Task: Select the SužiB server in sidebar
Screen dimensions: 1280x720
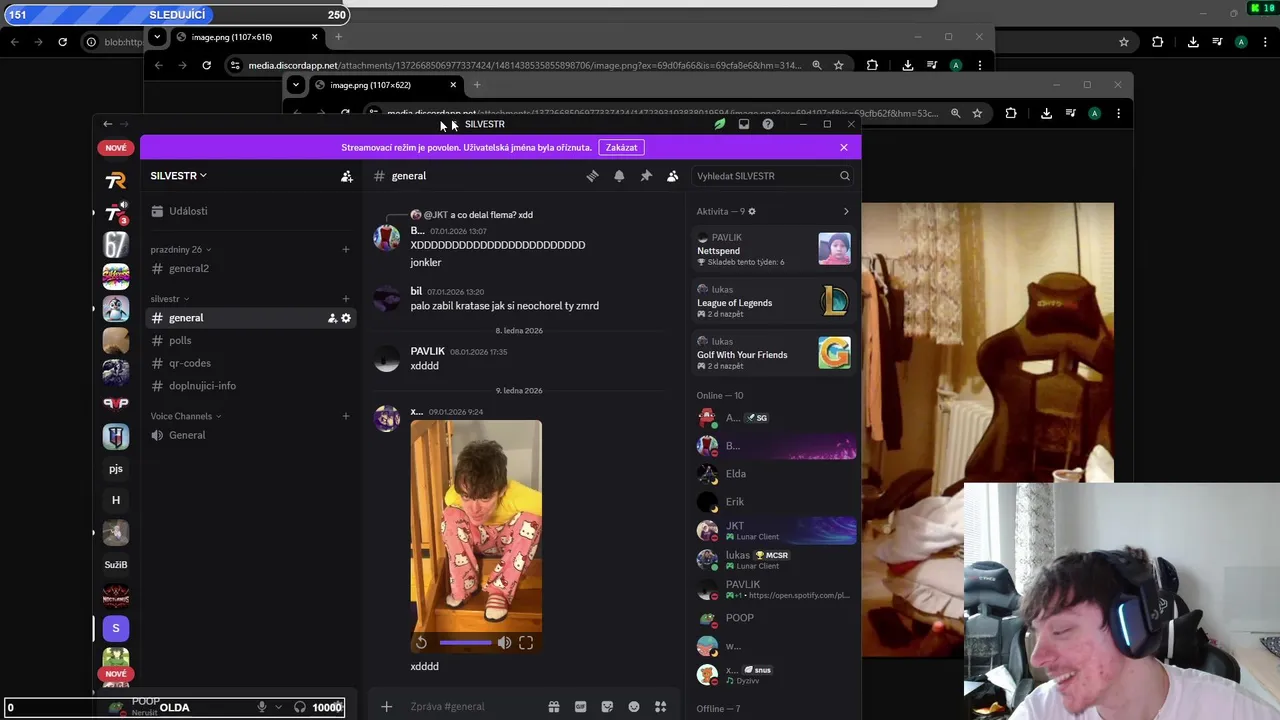Action: coord(116,565)
